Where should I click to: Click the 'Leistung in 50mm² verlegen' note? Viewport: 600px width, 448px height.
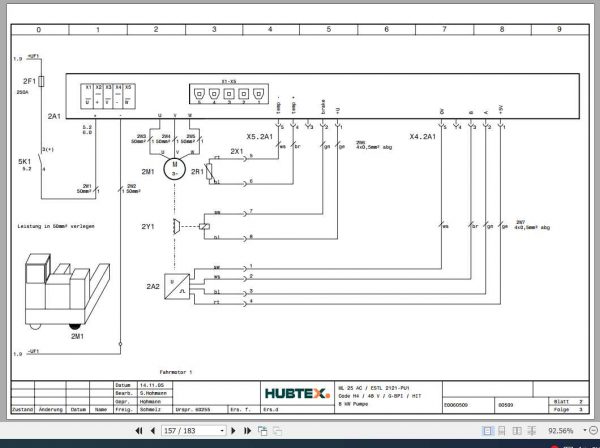tap(56, 226)
